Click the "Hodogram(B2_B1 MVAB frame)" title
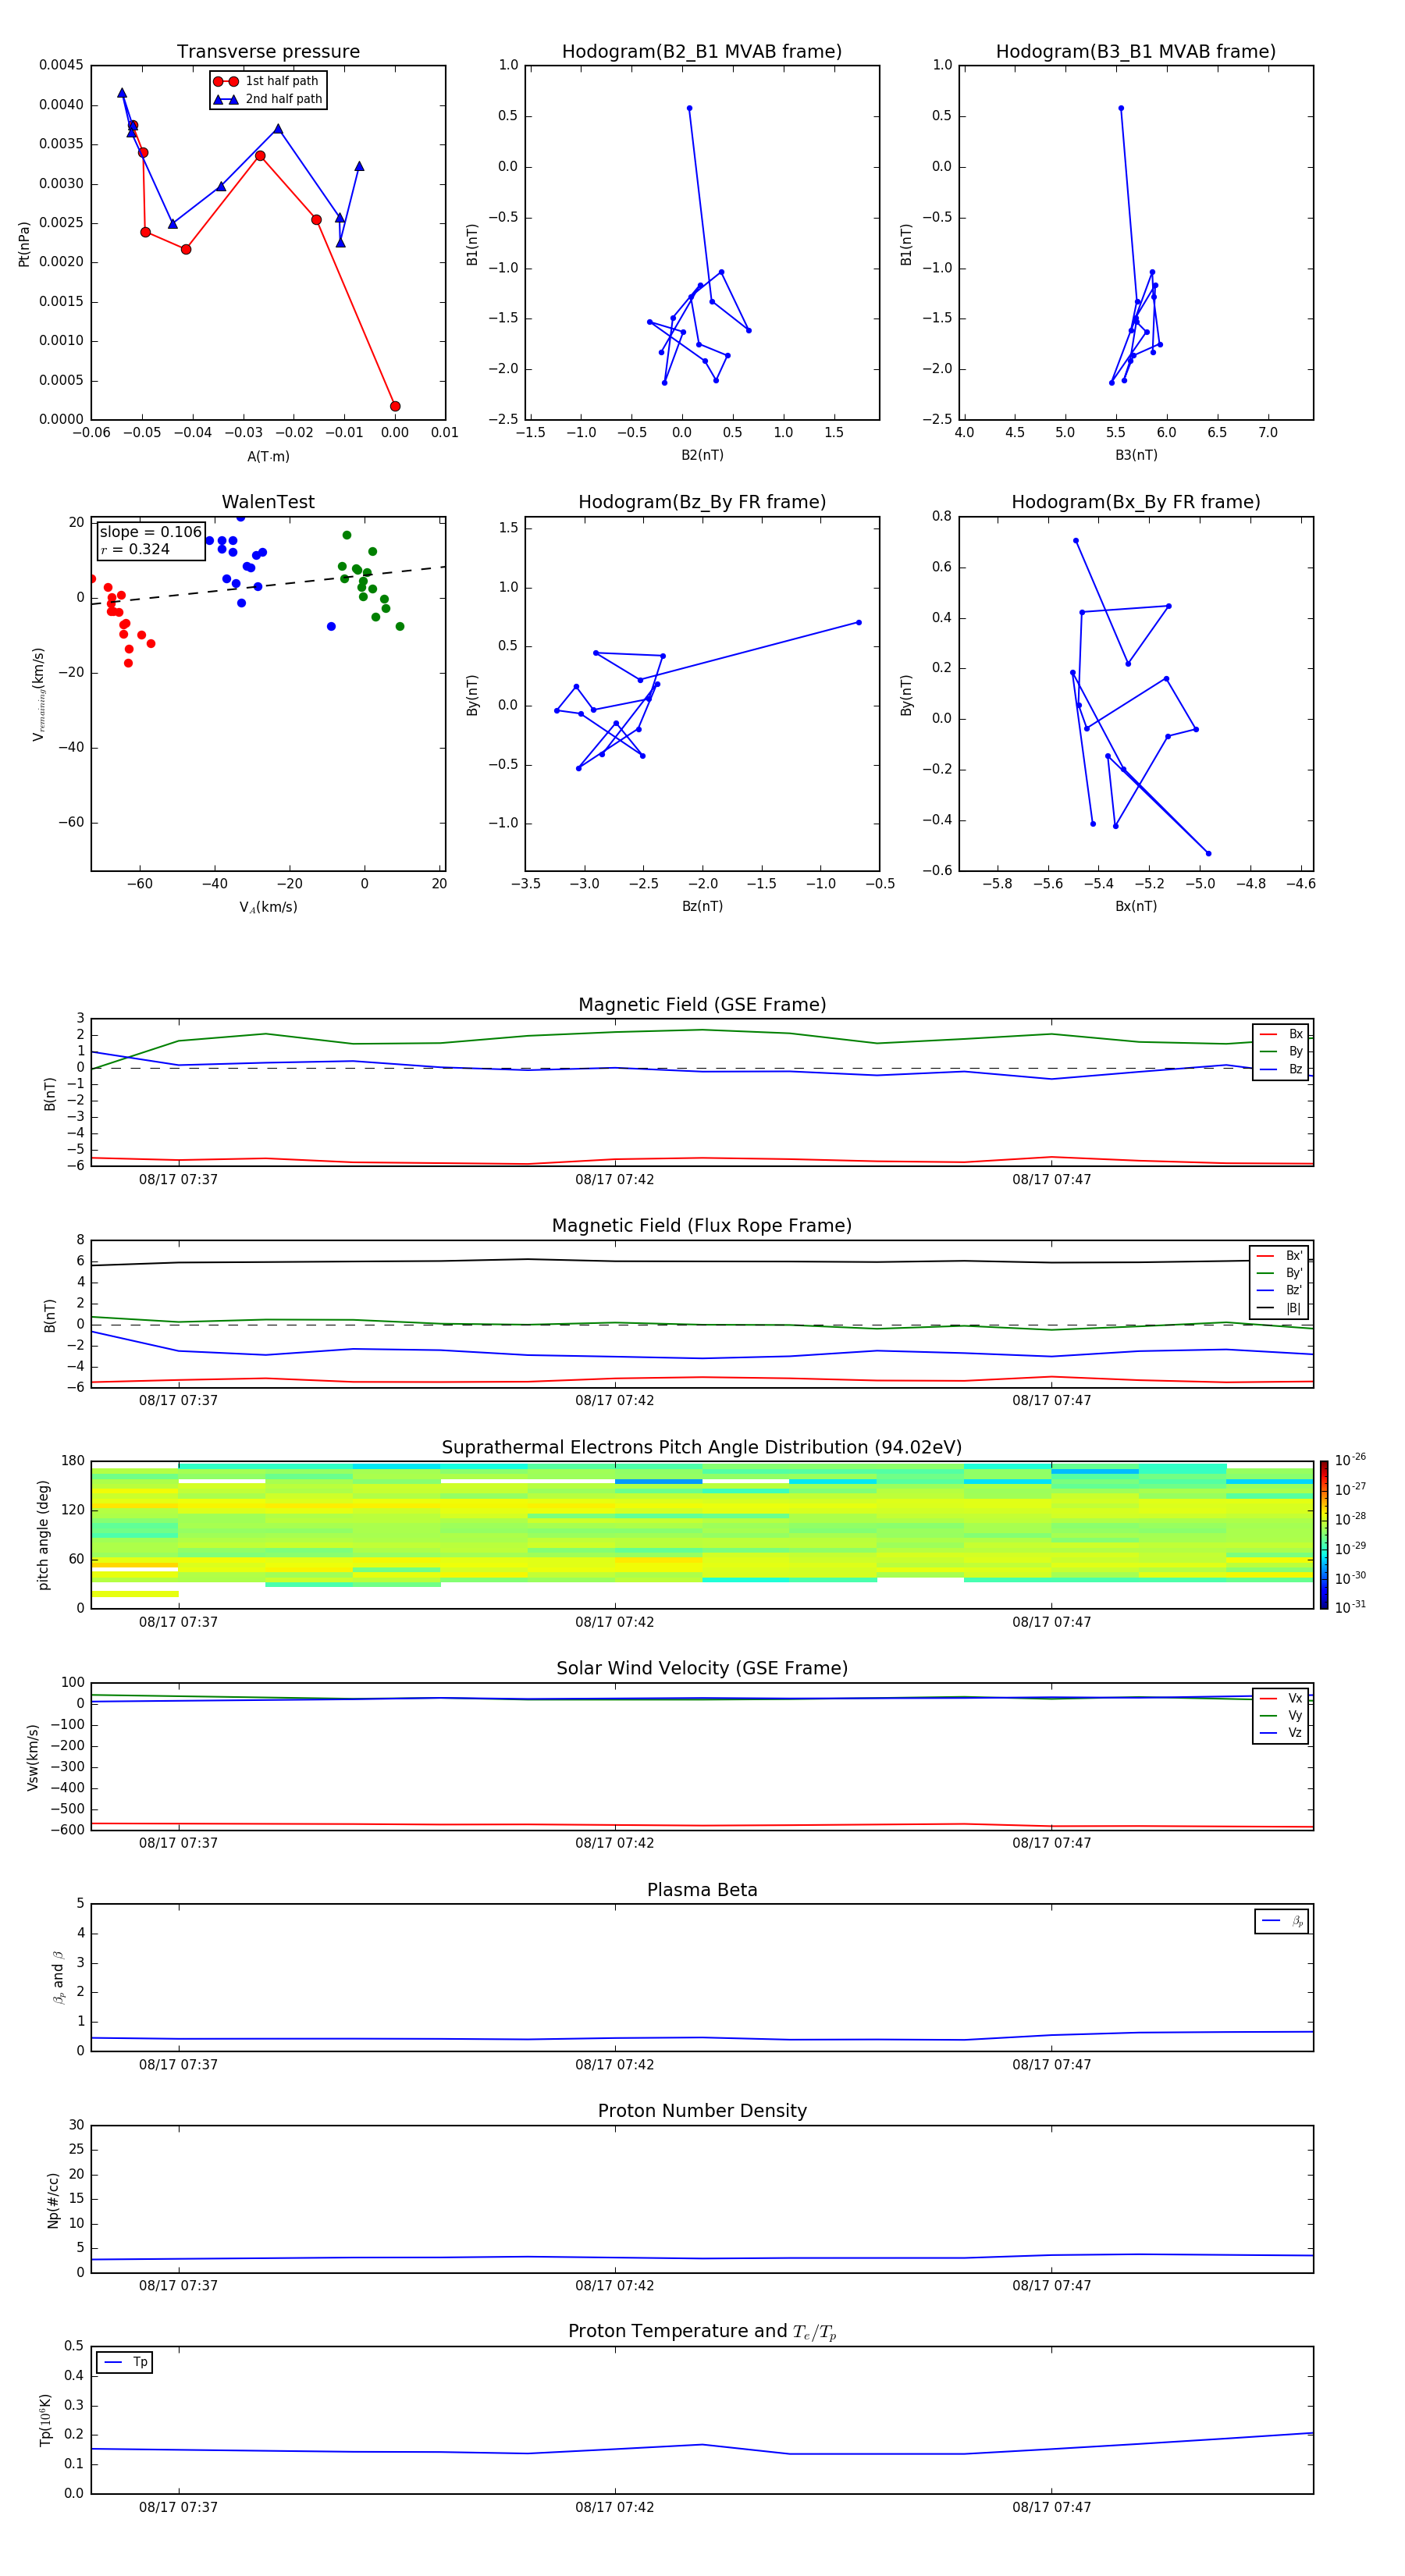Image resolution: width=1405 pixels, height=2576 pixels. point(702,51)
